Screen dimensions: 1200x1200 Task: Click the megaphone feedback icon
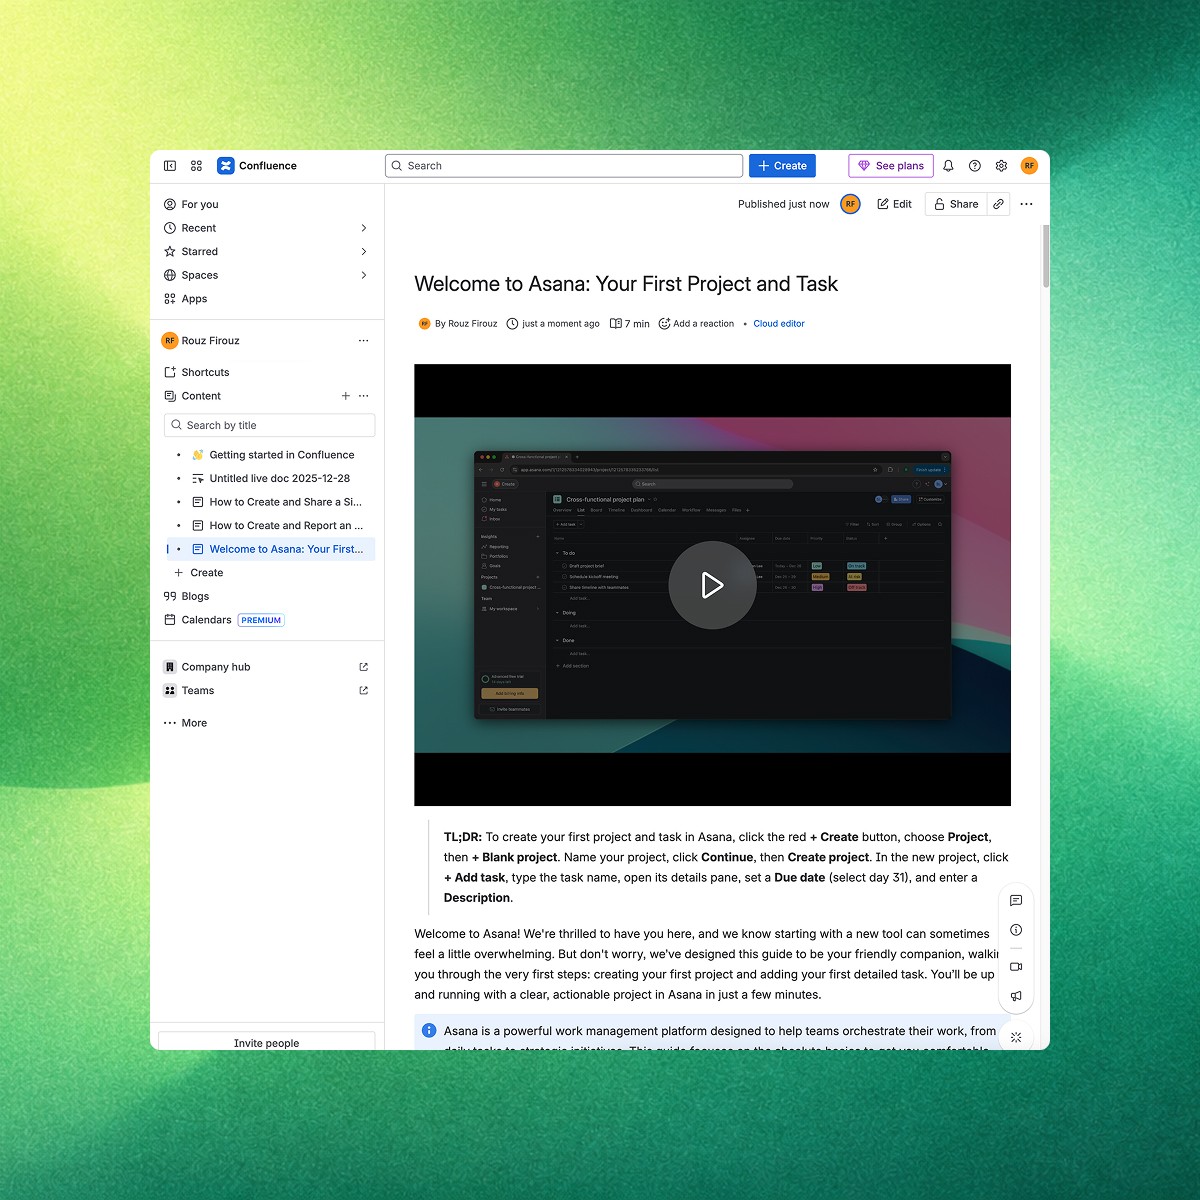click(x=1016, y=996)
